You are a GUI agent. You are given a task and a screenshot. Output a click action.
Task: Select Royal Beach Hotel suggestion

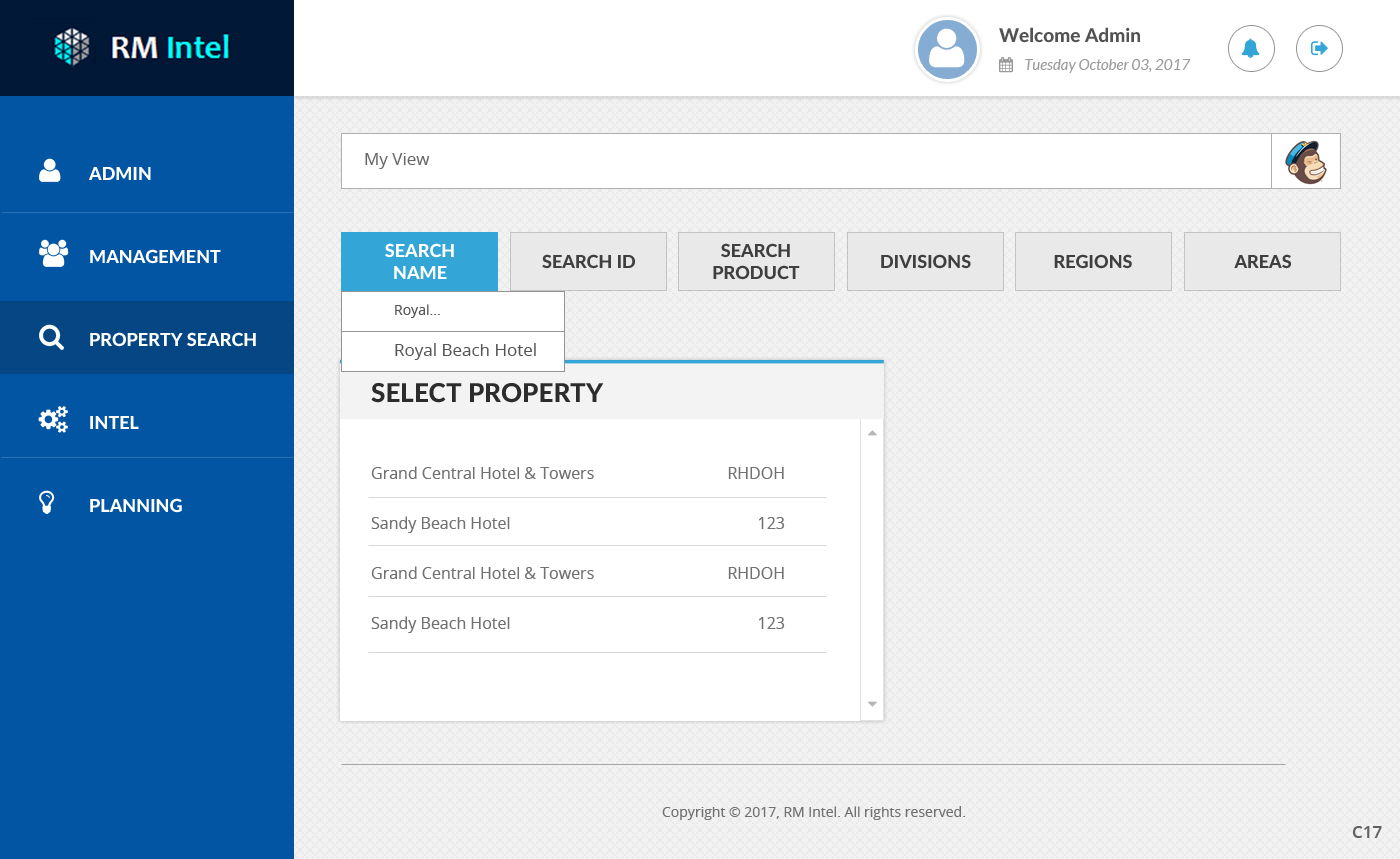(465, 351)
